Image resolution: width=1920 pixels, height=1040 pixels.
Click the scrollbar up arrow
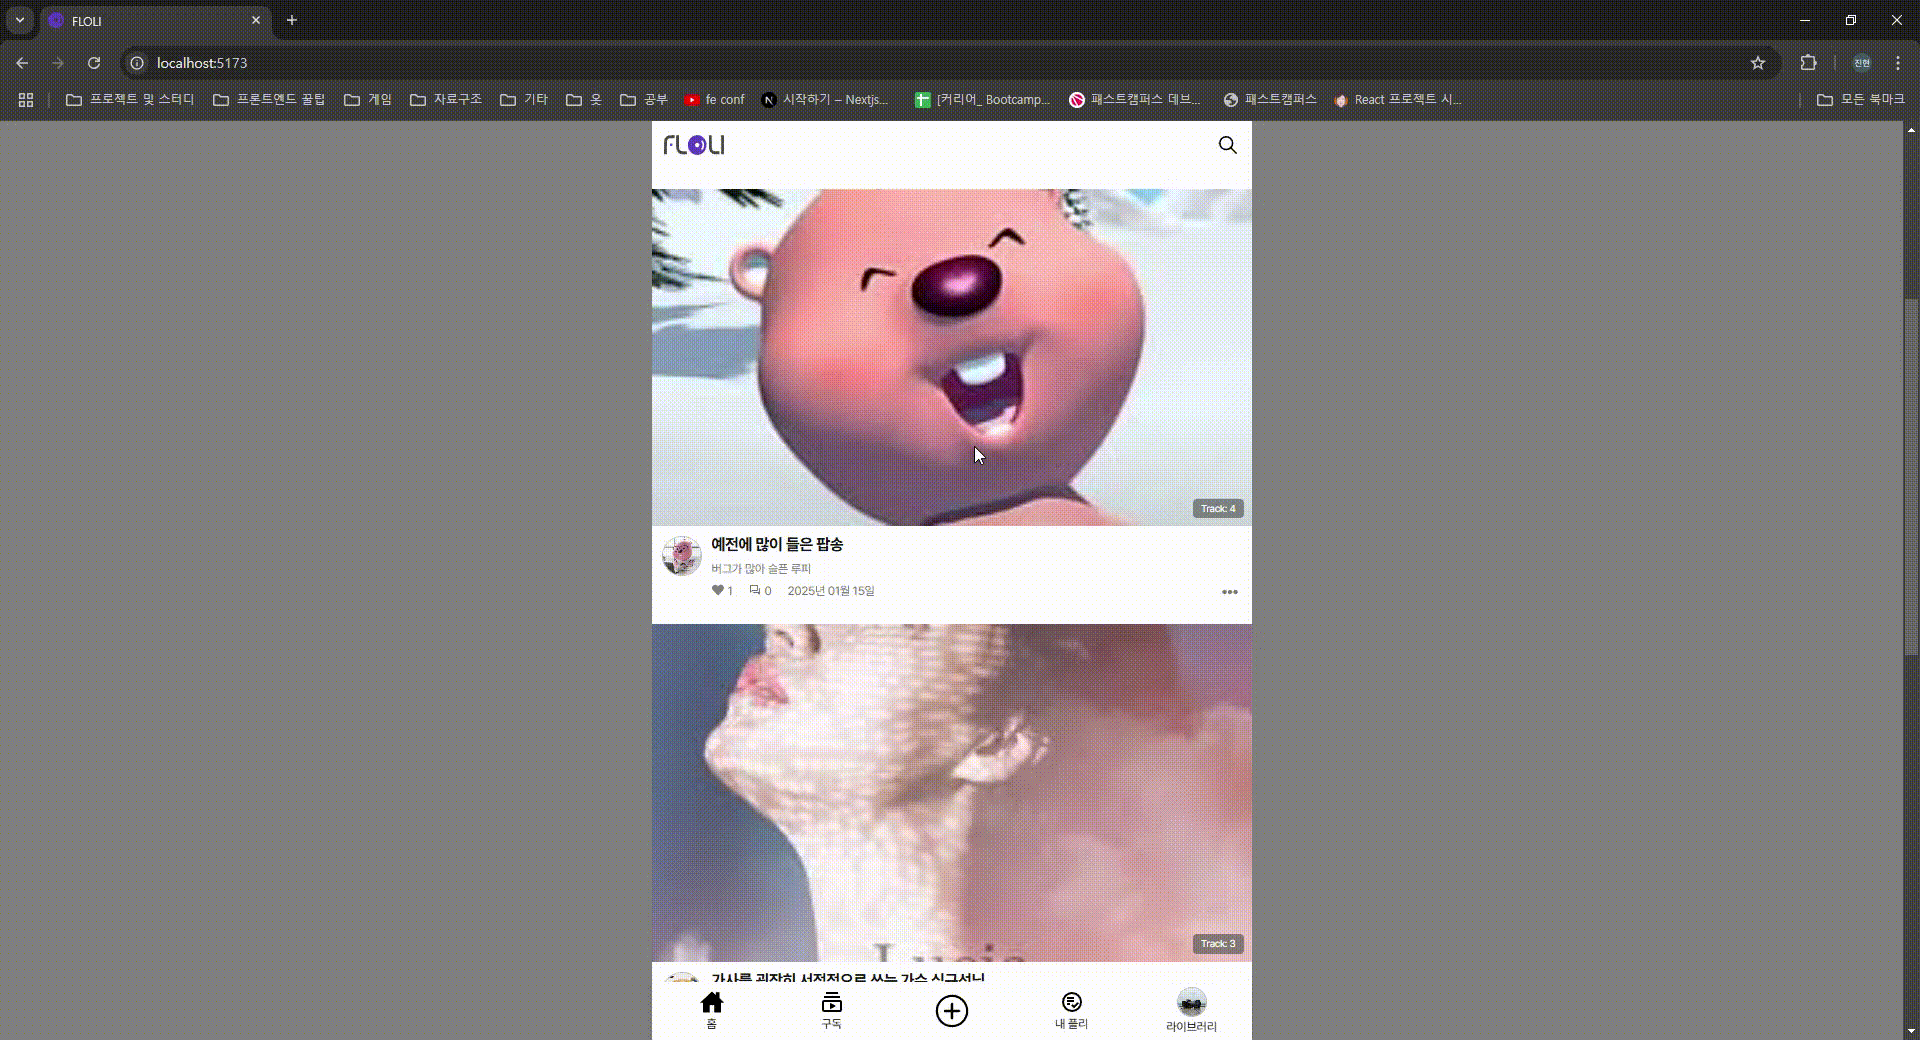tap(1911, 130)
